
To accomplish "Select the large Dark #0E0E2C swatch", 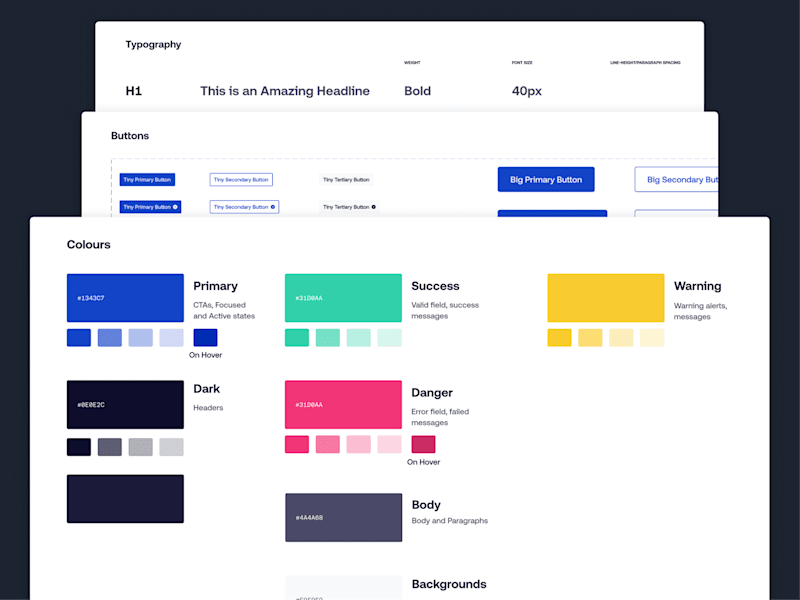I will (x=125, y=405).
